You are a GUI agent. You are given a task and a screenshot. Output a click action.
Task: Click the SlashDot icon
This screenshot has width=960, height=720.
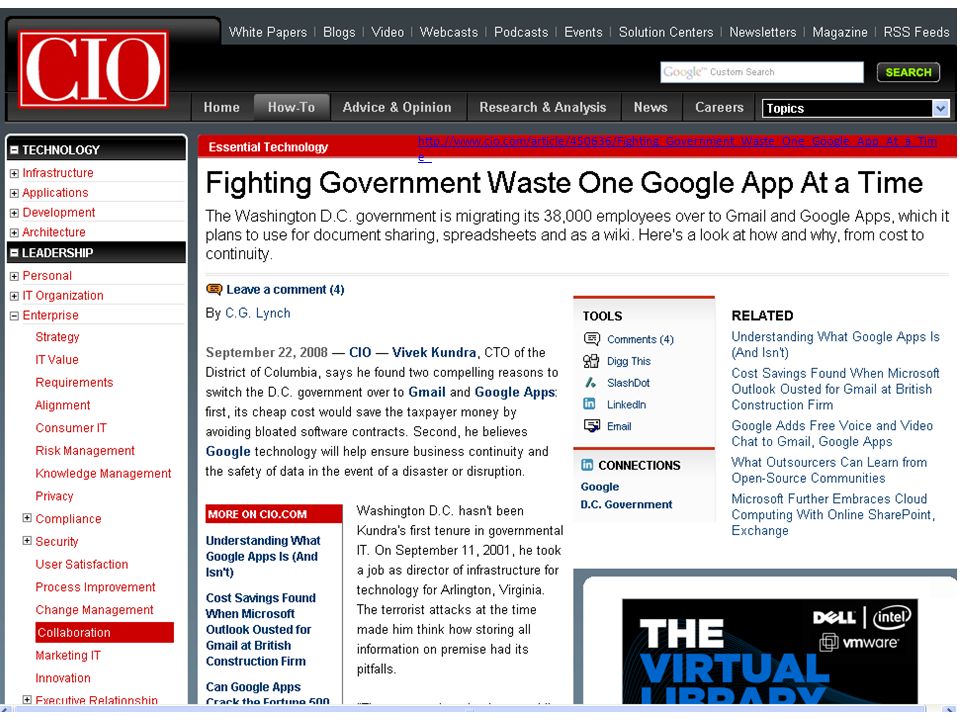point(590,383)
